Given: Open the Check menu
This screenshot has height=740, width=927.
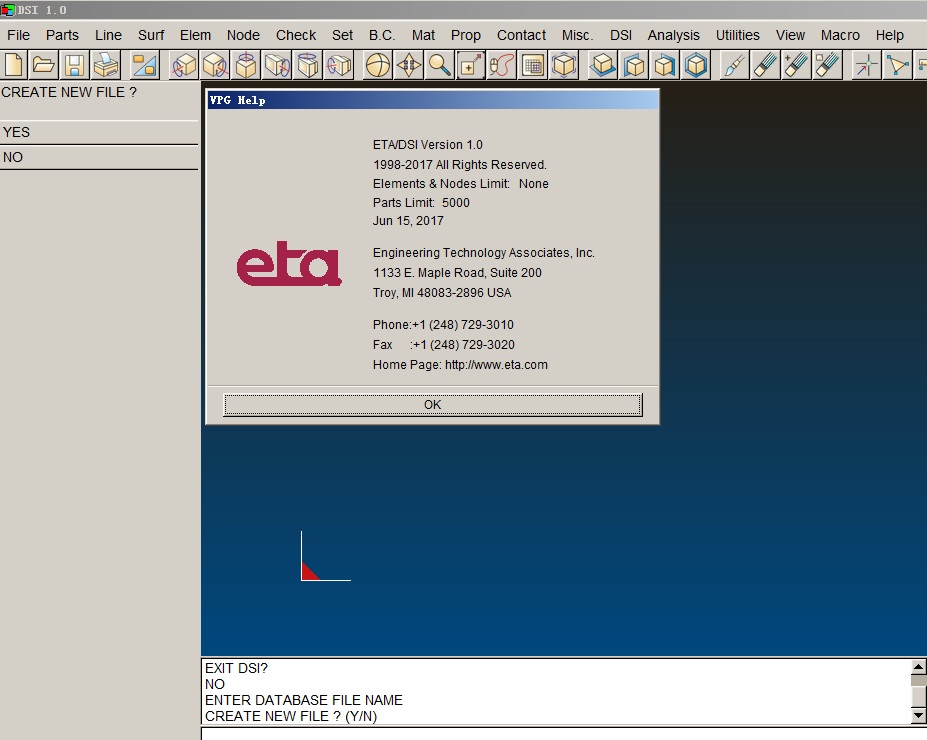Looking at the screenshot, I should 296,35.
